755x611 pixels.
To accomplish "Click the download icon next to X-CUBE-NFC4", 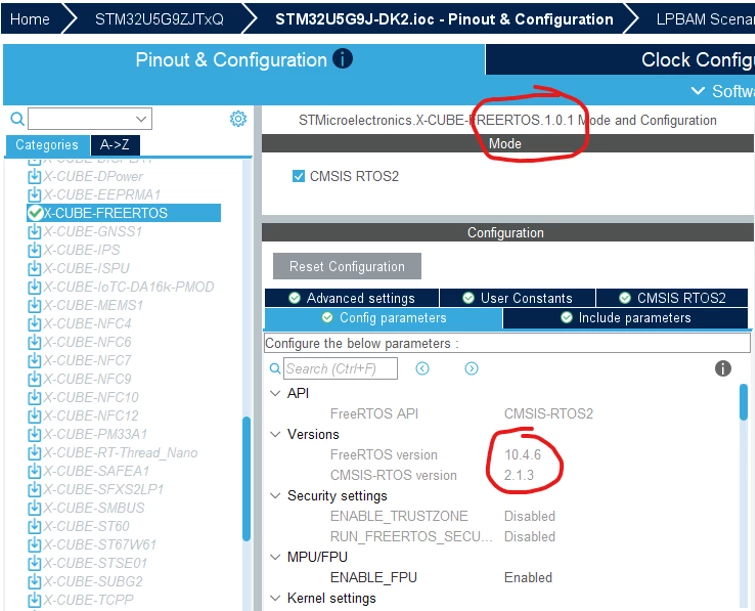I will [34, 324].
